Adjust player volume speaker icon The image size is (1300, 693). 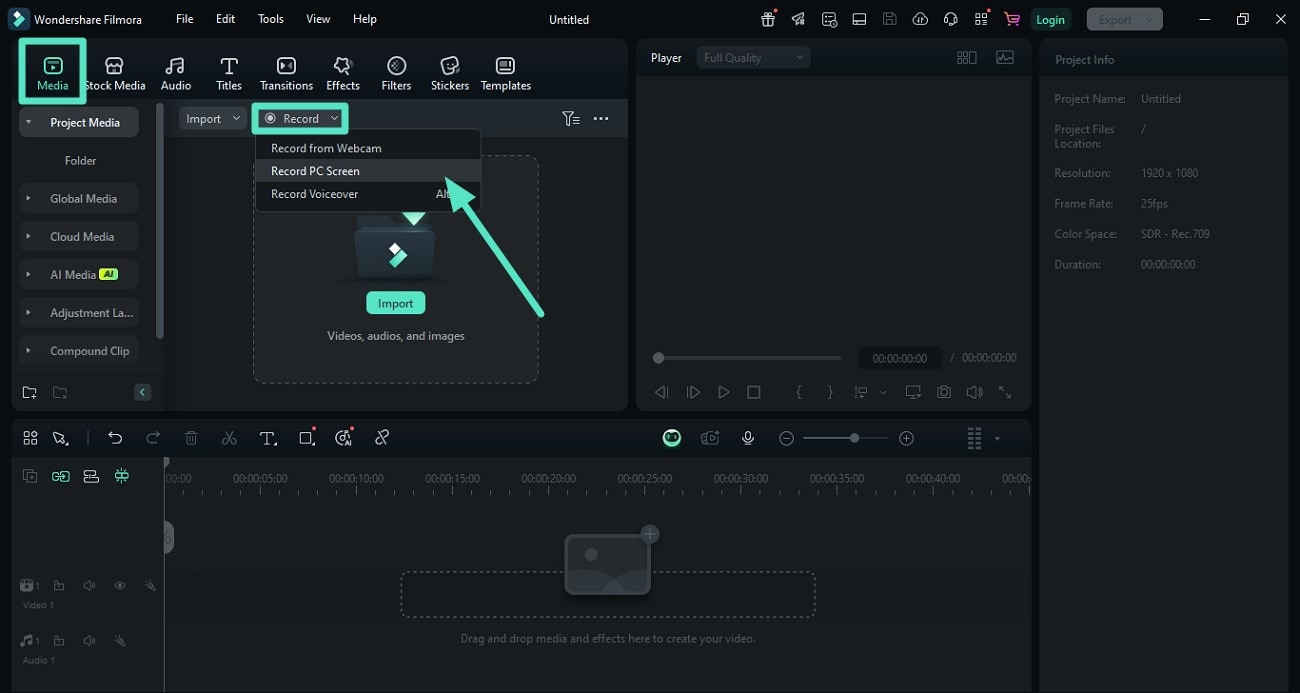[x=974, y=393]
